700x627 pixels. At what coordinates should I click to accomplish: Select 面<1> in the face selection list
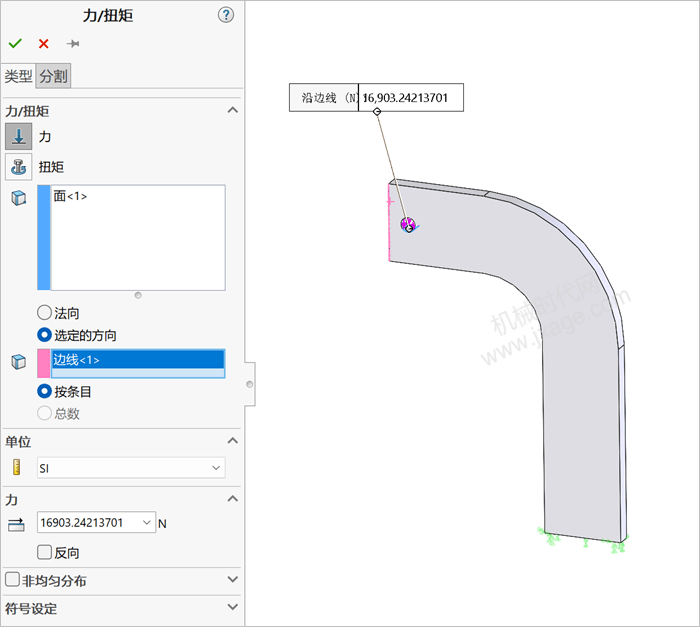click(x=70, y=196)
